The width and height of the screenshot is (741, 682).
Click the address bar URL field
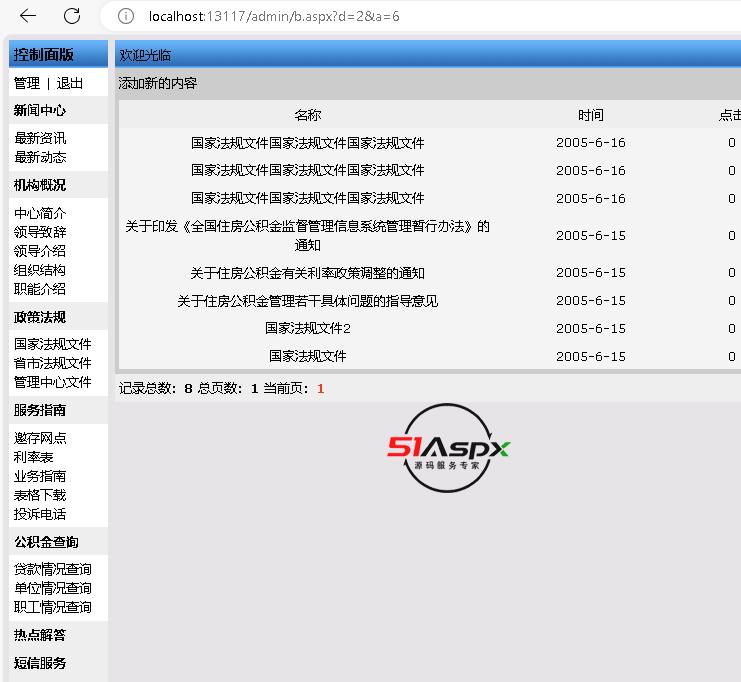(400, 16)
